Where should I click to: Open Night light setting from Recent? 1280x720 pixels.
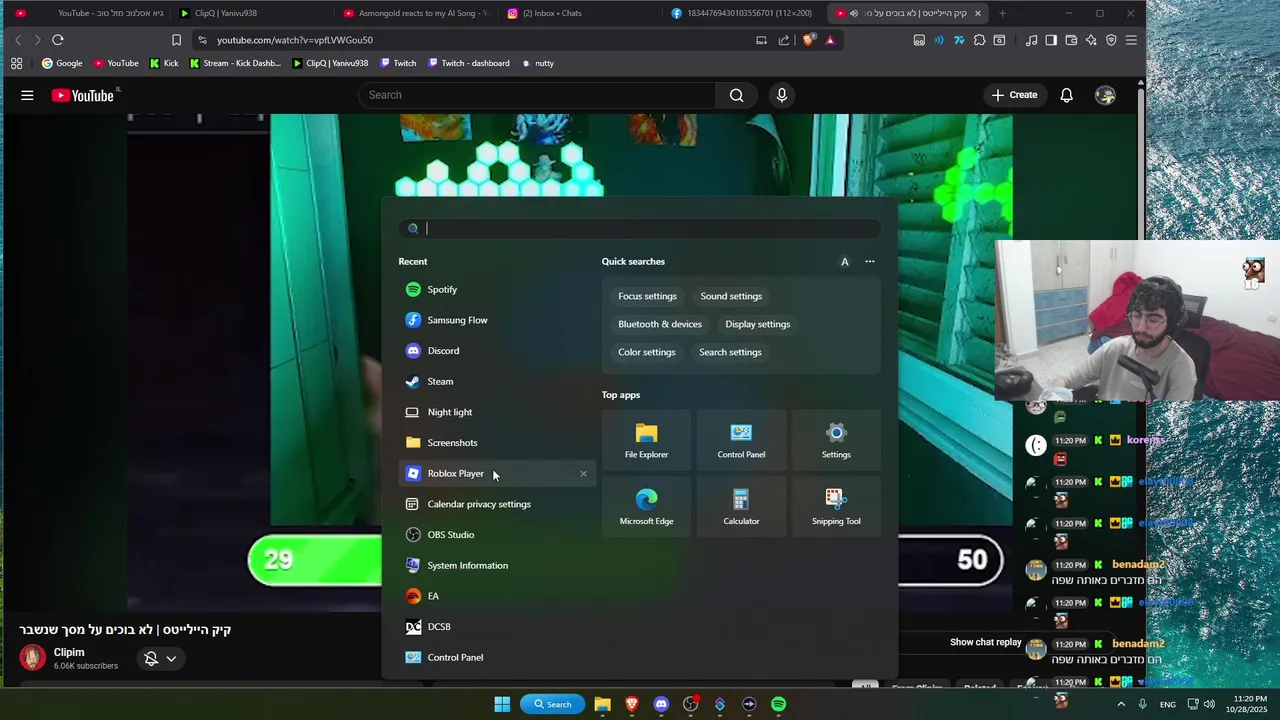[497, 412]
